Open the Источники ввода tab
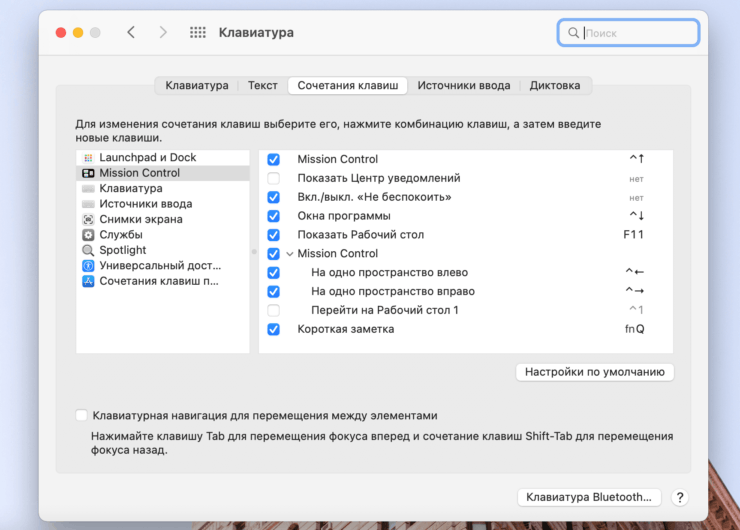 point(463,85)
